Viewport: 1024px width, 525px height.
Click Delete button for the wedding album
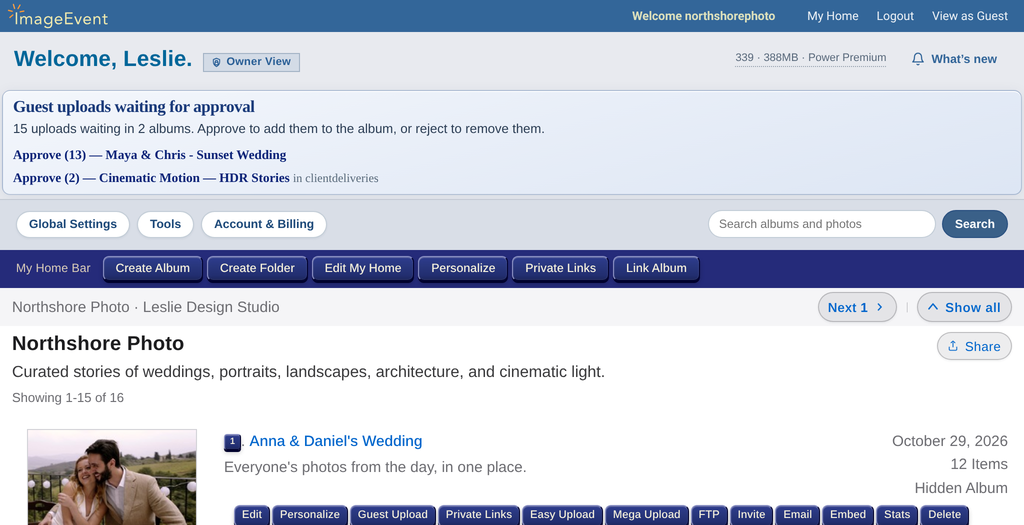[944, 515]
